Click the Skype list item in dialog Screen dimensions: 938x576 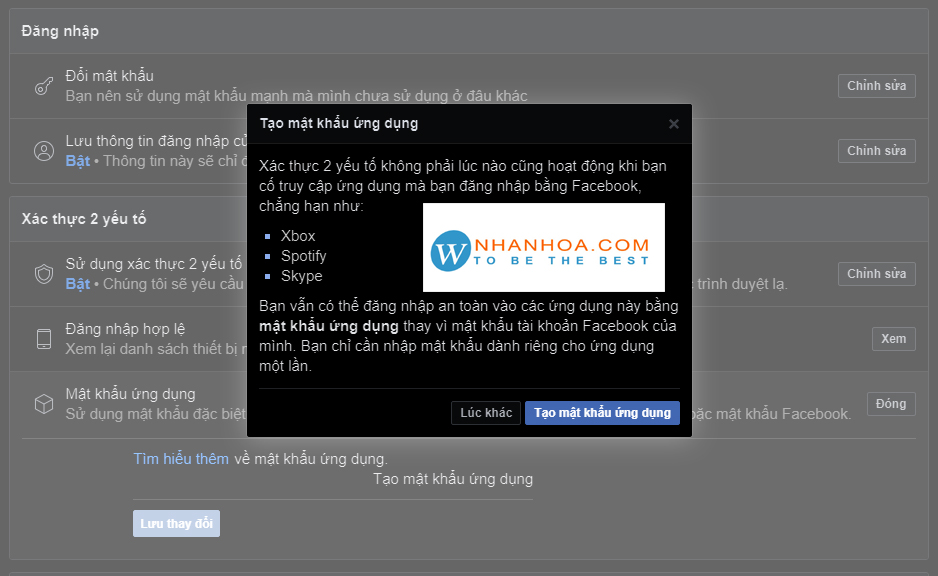(x=302, y=276)
